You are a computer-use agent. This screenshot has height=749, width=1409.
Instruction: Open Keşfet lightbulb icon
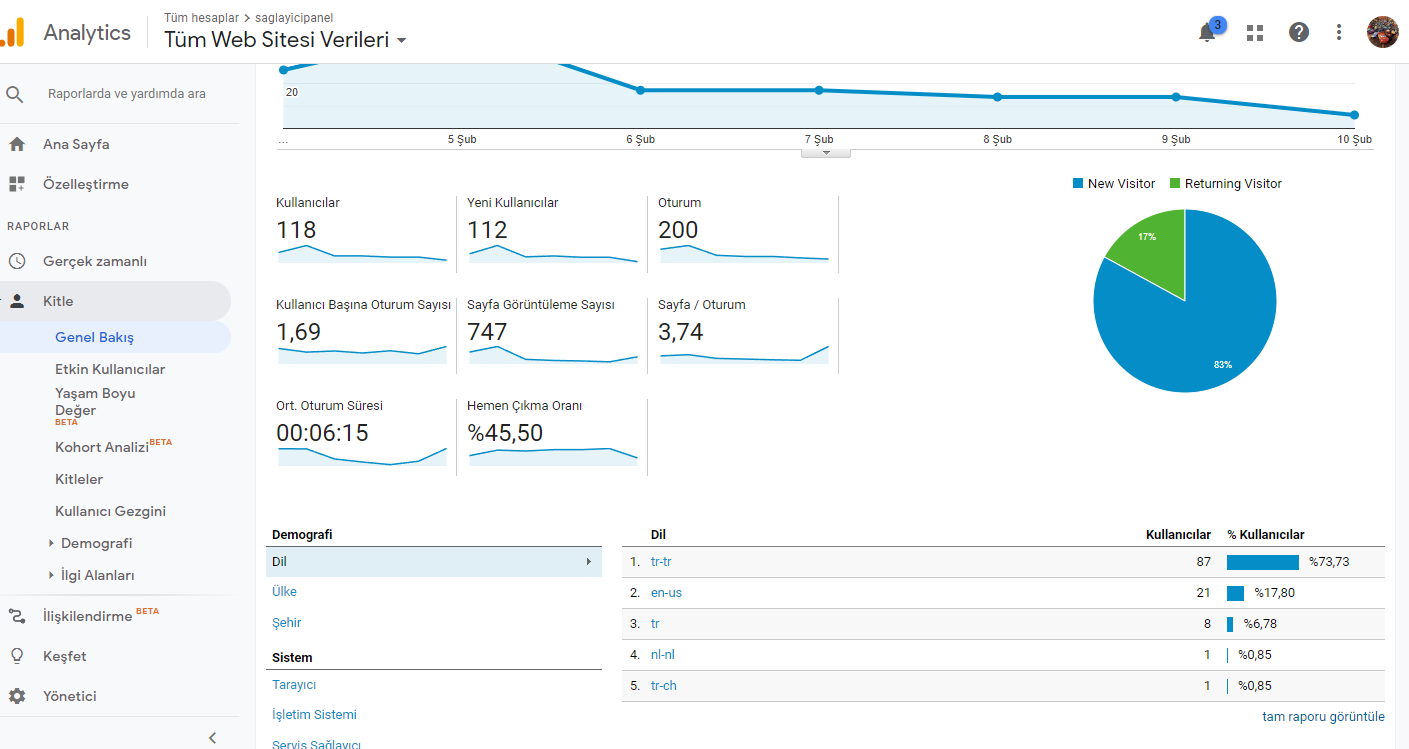[16, 656]
